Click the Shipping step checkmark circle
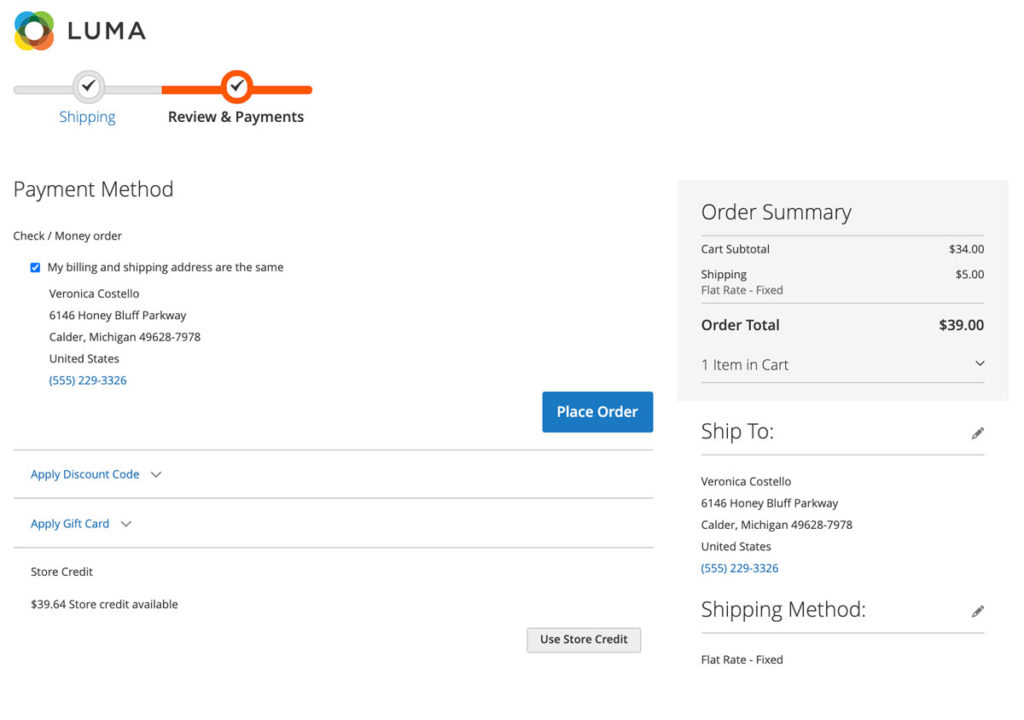This screenshot has height=720, width=1024. [89, 87]
